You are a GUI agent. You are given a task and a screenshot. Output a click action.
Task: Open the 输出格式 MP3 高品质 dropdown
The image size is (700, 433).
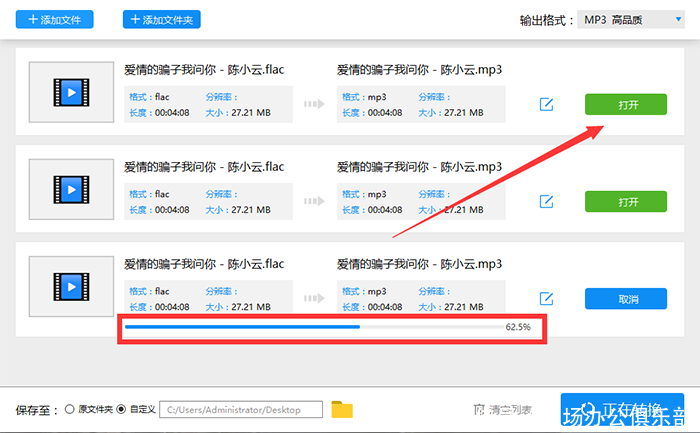tap(630, 20)
